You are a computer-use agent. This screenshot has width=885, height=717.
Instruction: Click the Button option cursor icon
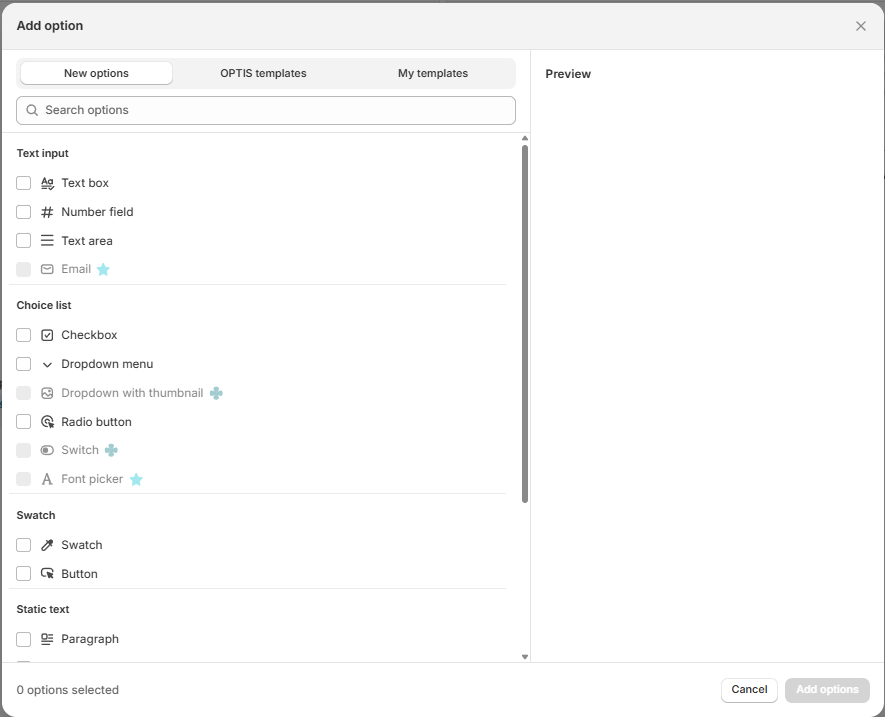pyautogui.click(x=47, y=574)
